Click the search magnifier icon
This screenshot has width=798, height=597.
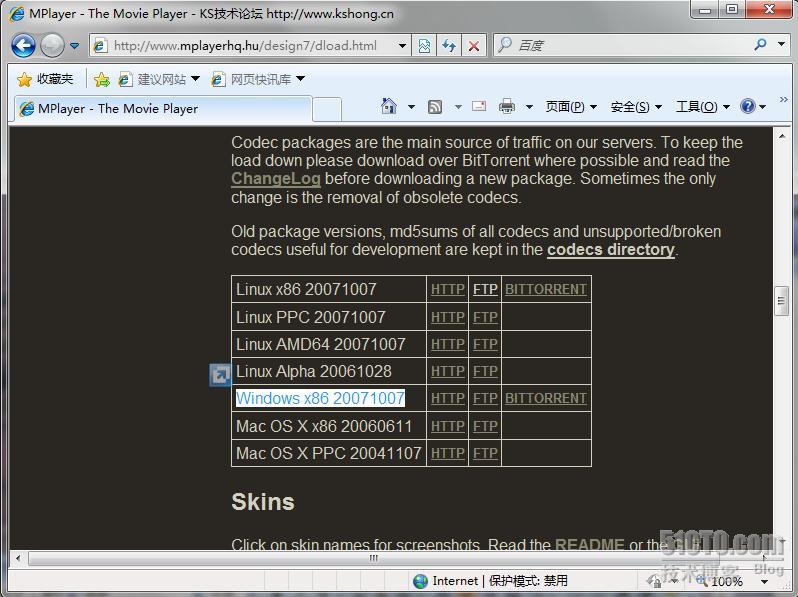pos(761,45)
